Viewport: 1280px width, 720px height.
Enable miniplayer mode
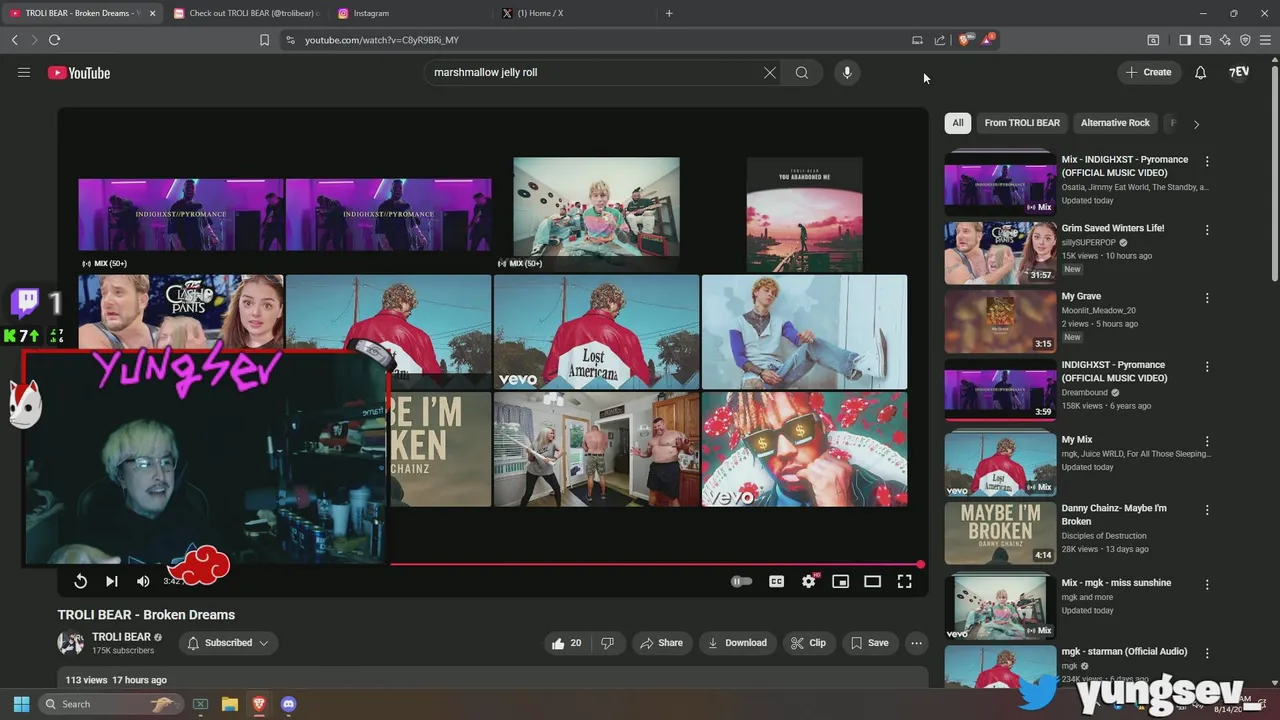coord(841,581)
